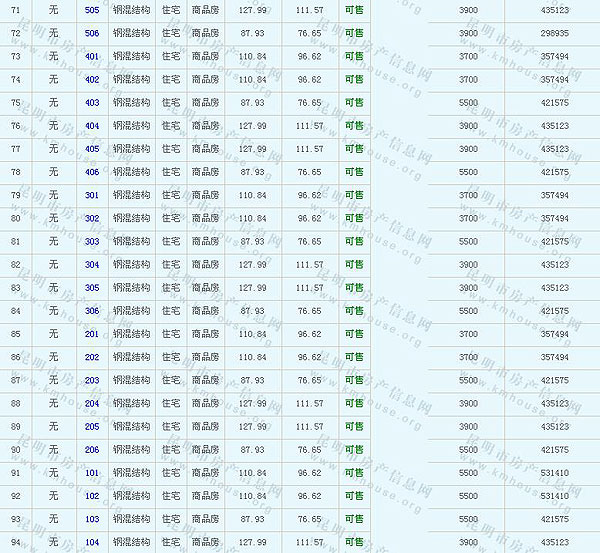The image size is (600, 553).
Task: Open the 302 room link
Action: pyautogui.click(x=92, y=218)
